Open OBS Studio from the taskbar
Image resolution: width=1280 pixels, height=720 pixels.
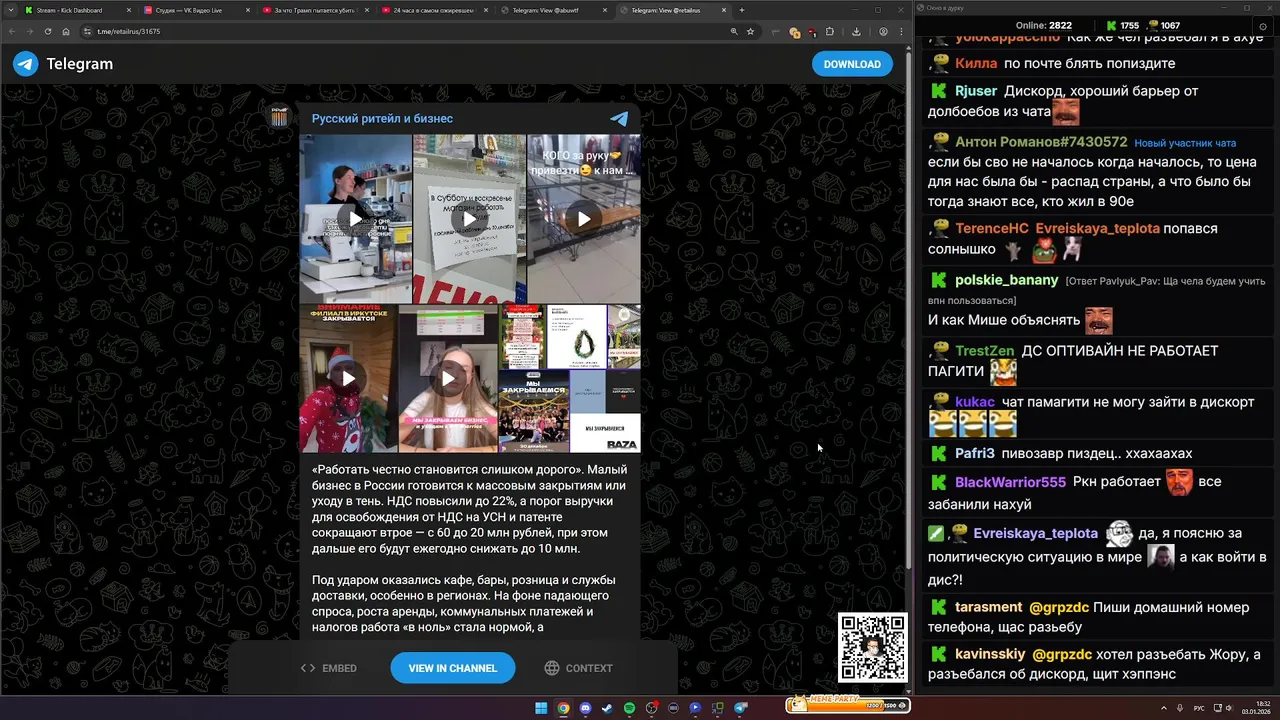coord(651,708)
